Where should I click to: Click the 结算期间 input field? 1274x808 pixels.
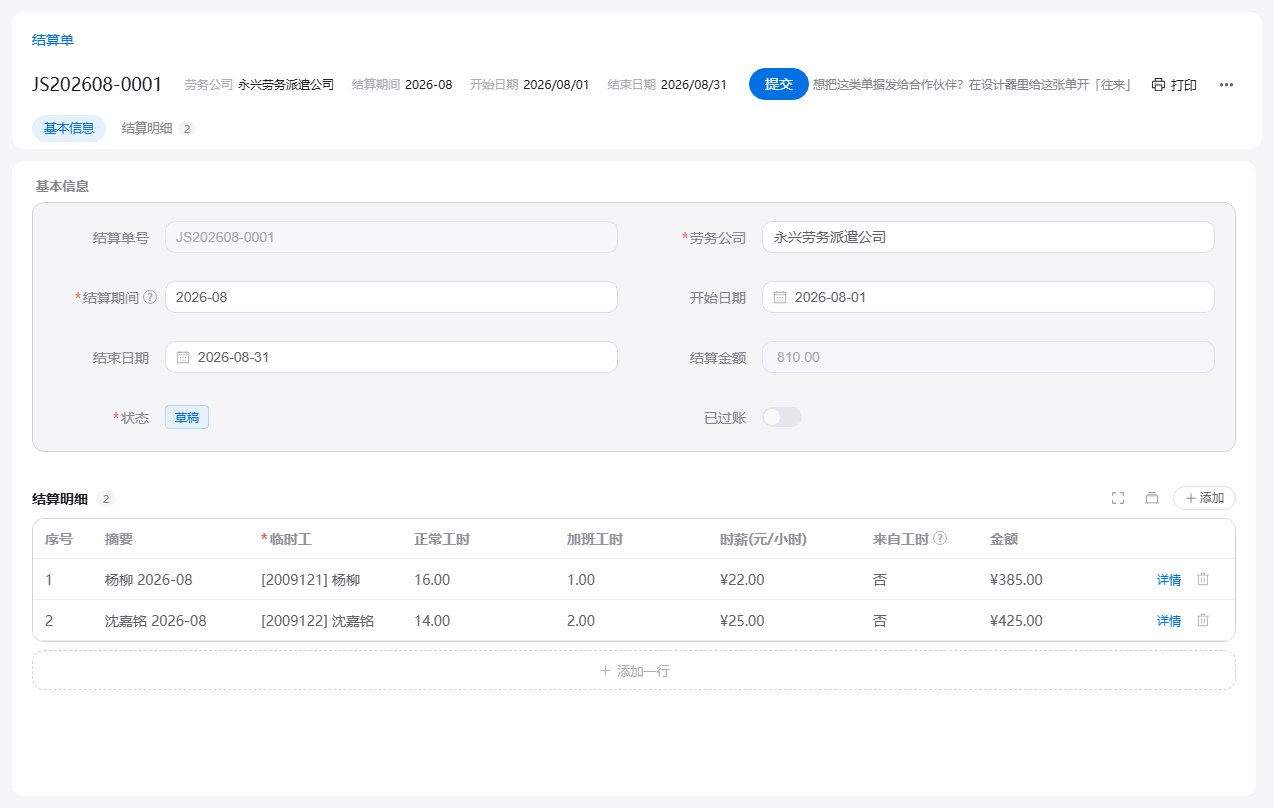(x=391, y=297)
